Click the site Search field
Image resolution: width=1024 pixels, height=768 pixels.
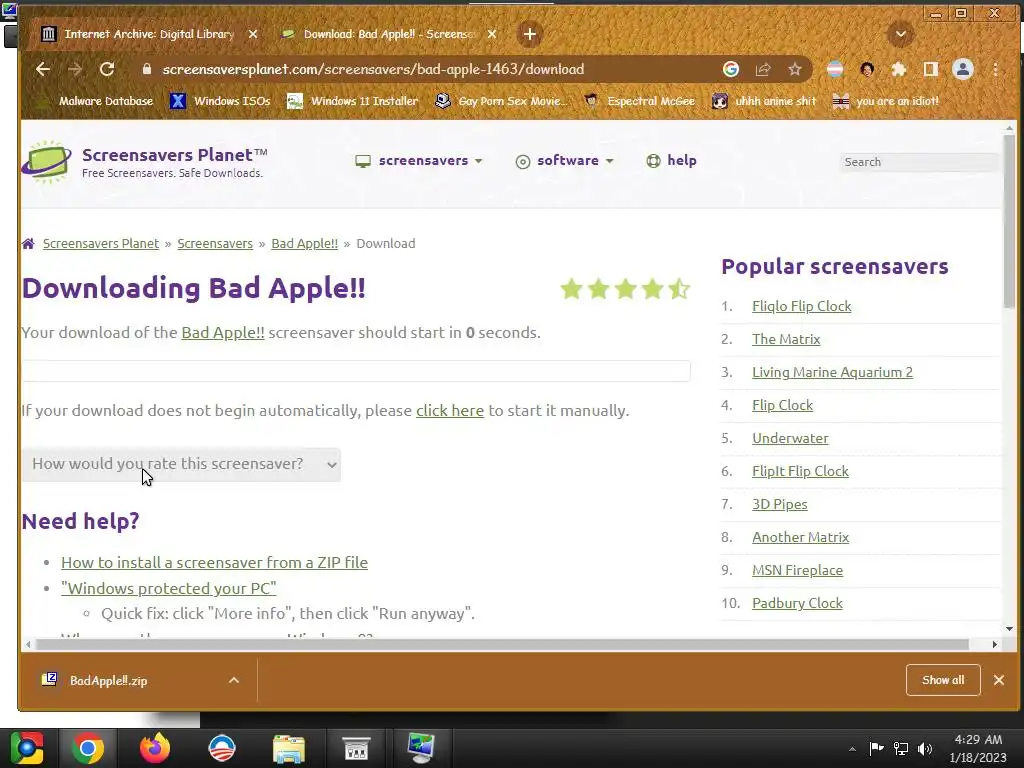918,162
